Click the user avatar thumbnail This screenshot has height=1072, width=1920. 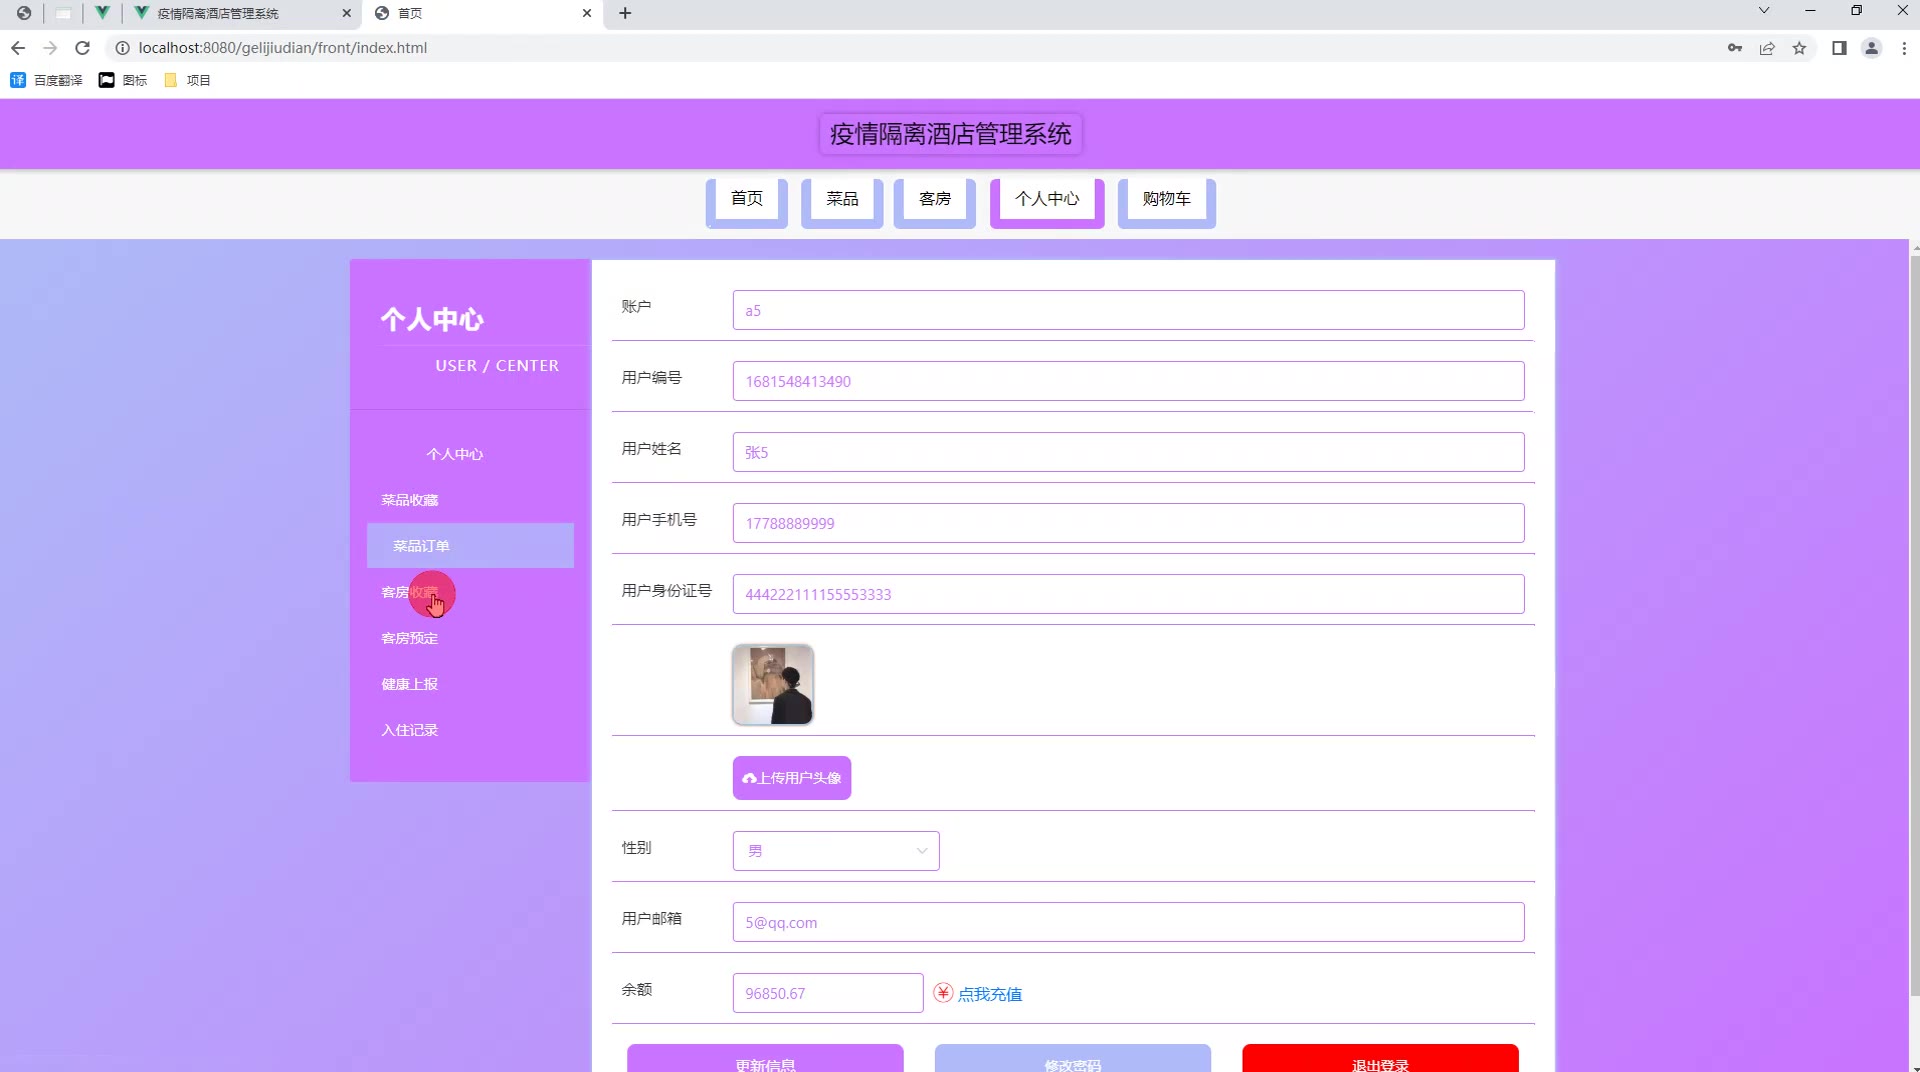(x=773, y=685)
